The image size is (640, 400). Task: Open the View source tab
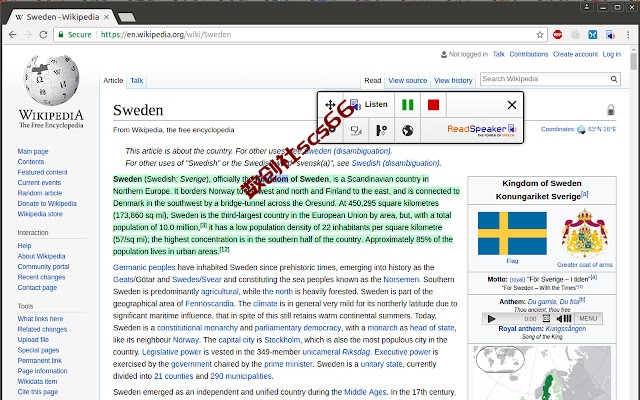click(407, 80)
